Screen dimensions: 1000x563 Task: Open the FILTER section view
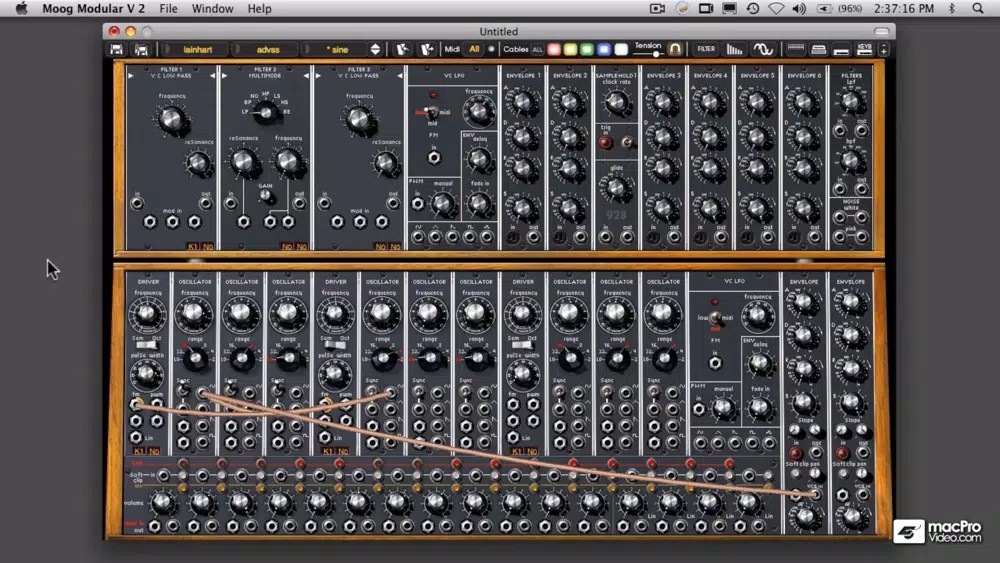[x=706, y=49]
